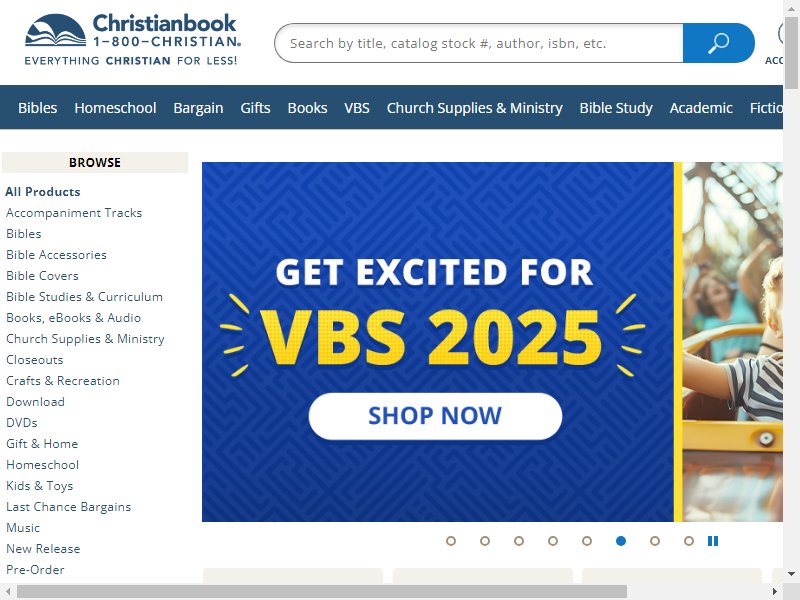Select the last carousel slide dot
Image resolution: width=800 pixels, height=600 pixels.
pos(689,541)
